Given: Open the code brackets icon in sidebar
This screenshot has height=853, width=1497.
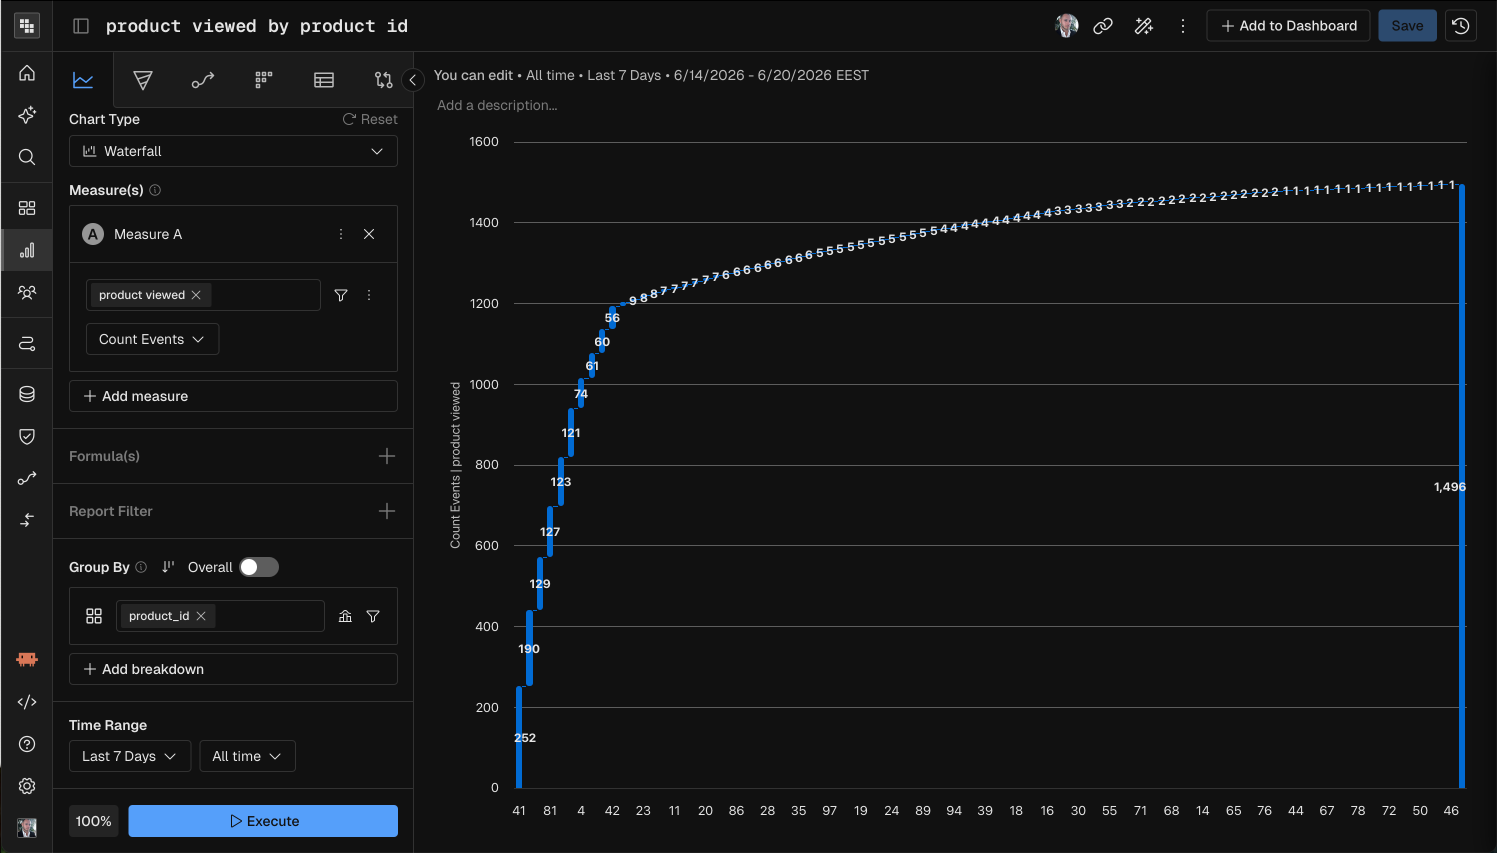Looking at the screenshot, I should pos(27,702).
